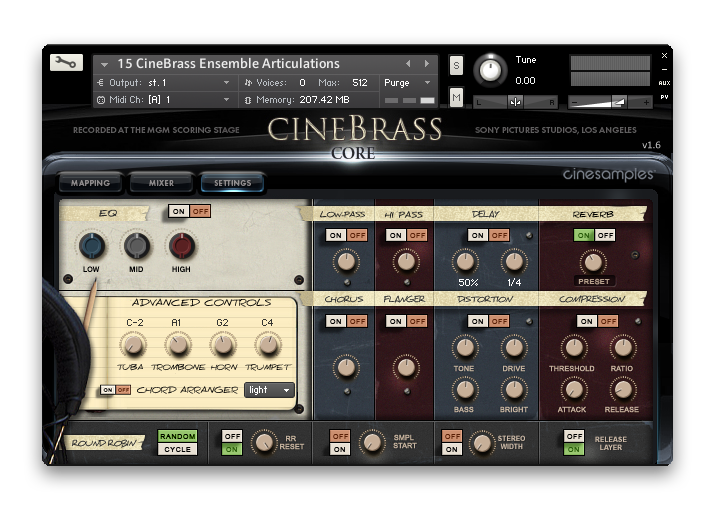Click the Chorus amount knob
This screenshot has height=514, width=717.
click(x=346, y=367)
